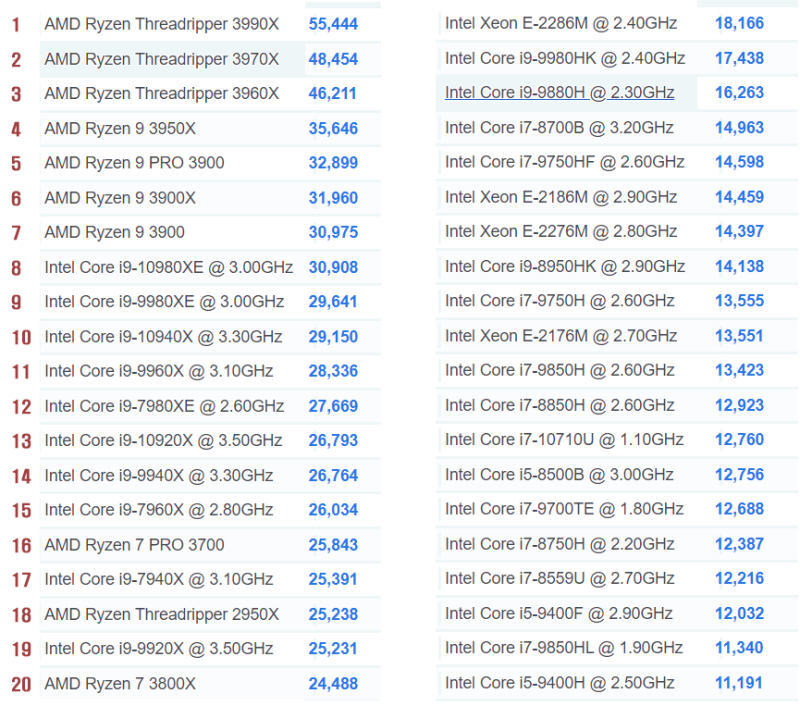The width and height of the screenshot is (800, 706).
Task: Click Intel Xeon E-2176M @ 2.70GHz
Action: pos(561,336)
